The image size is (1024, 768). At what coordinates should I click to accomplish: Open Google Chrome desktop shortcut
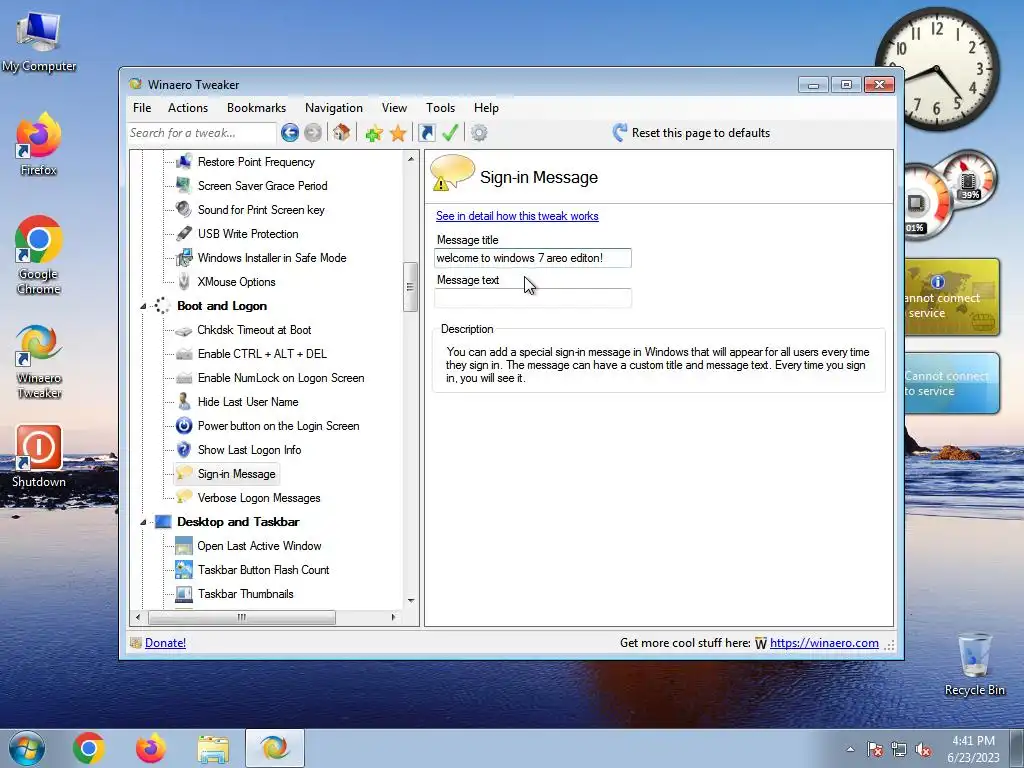click(39, 255)
